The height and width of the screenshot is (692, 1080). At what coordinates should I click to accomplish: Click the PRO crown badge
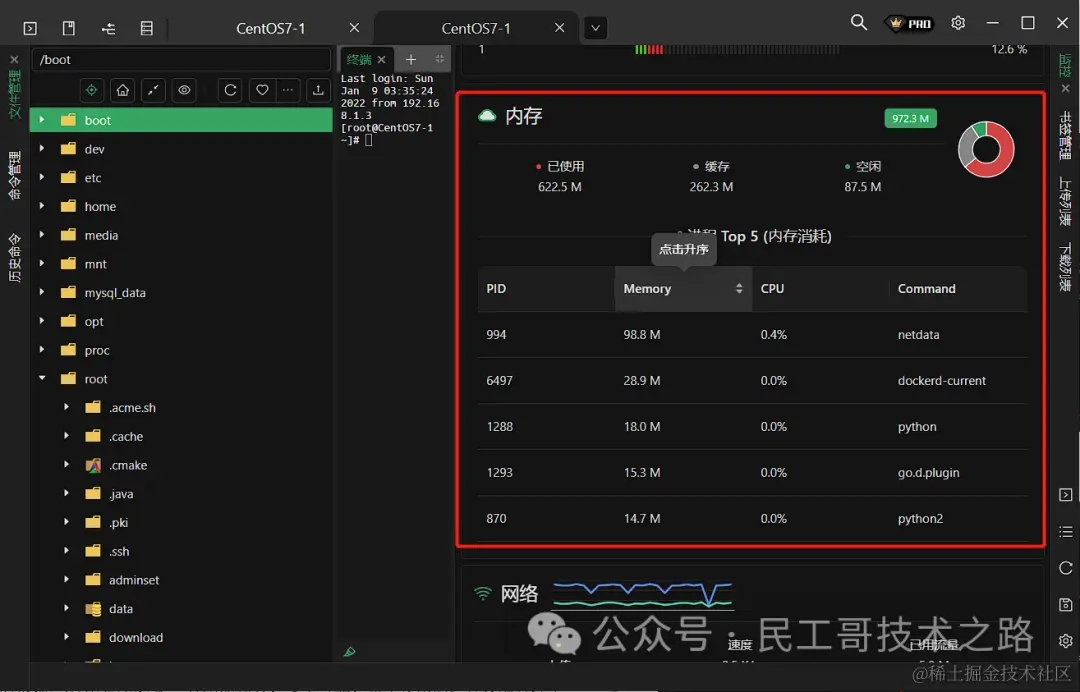(909, 23)
